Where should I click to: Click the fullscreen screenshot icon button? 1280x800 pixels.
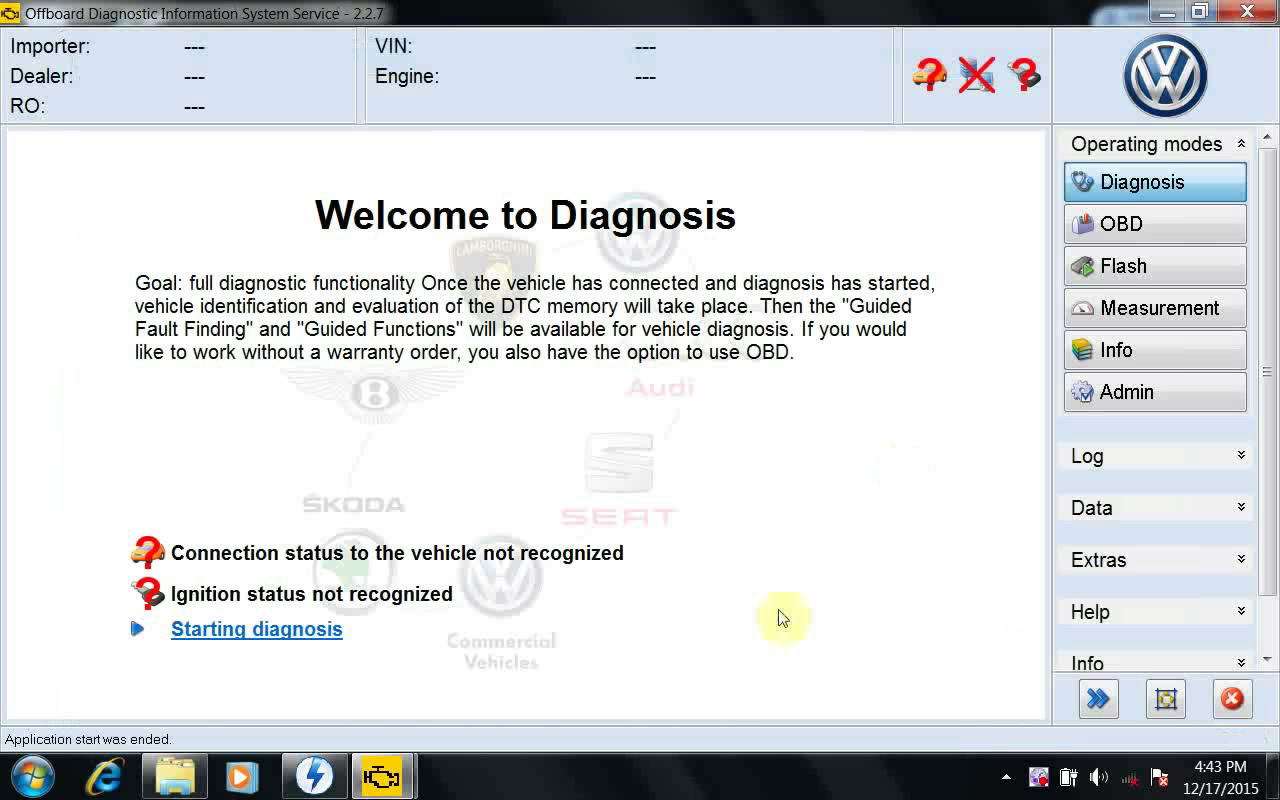click(1166, 699)
